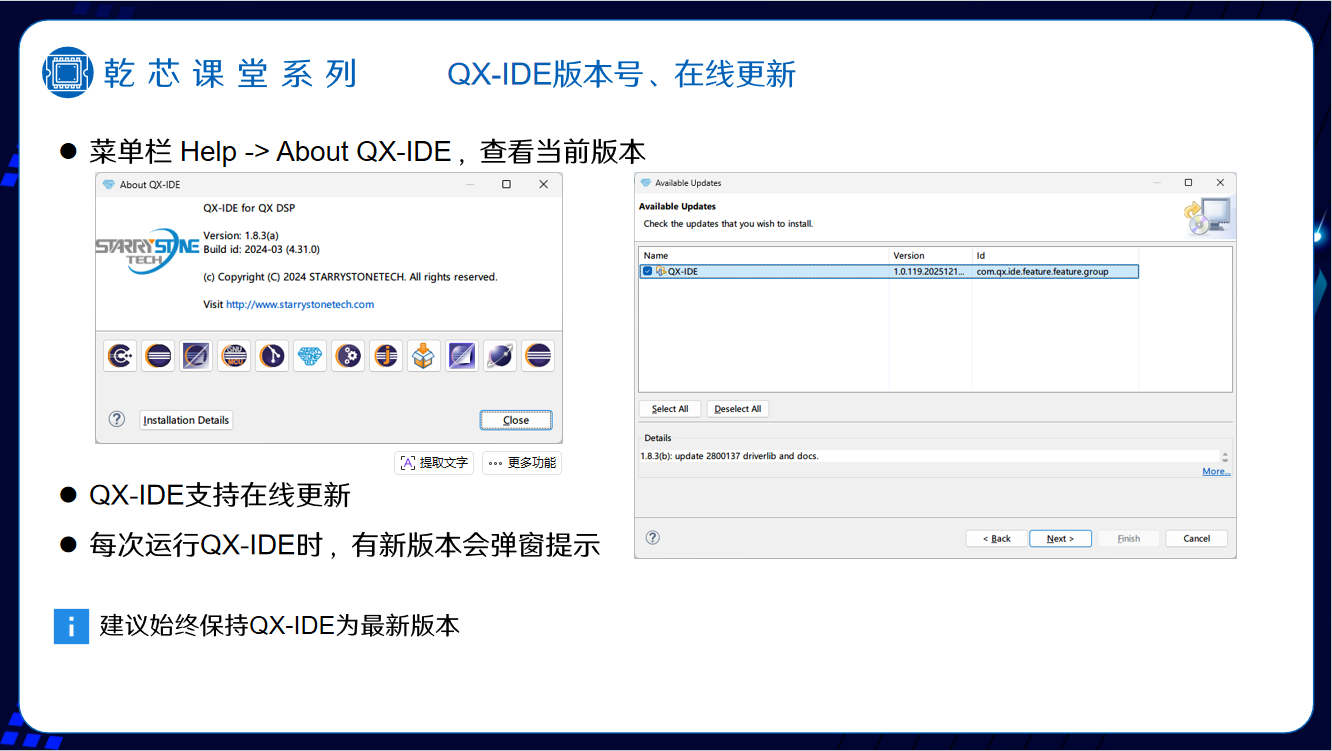Click the download box feature icon
Image resolution: width=1332 pixels, height=751 pixels.
424,356
